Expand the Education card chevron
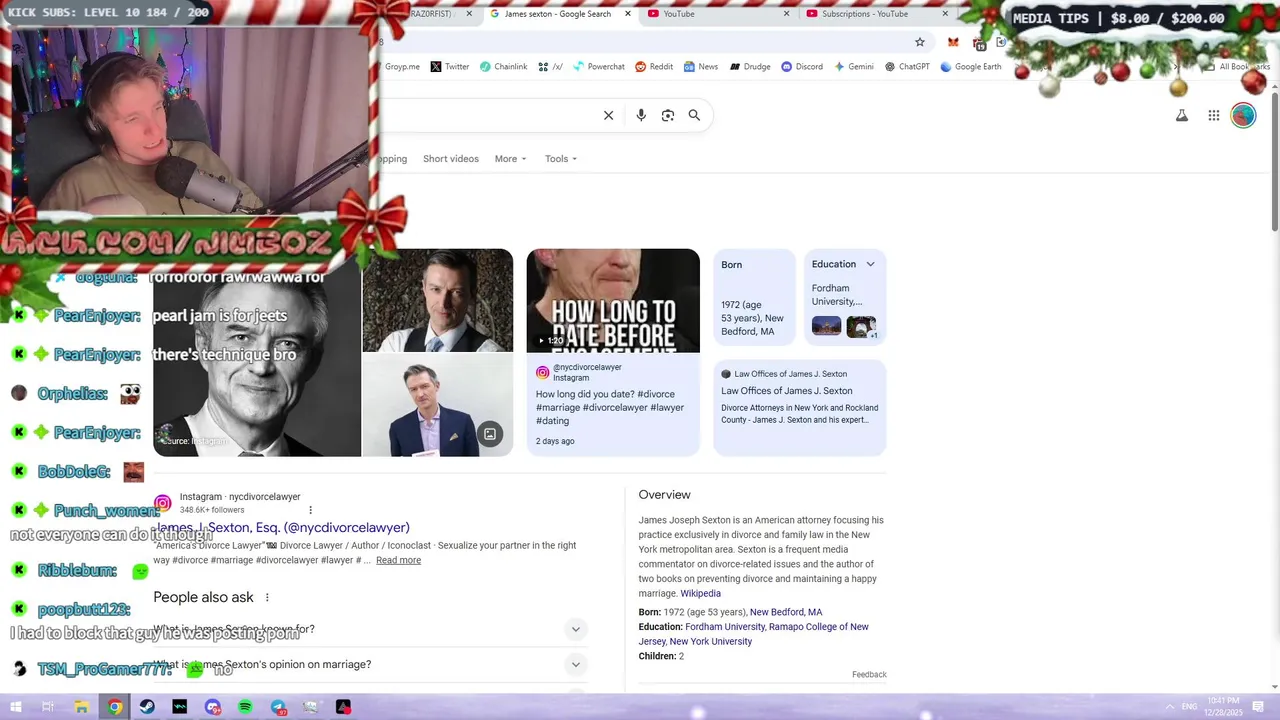This screenshot has width=1280, height=720. point(870,264)
